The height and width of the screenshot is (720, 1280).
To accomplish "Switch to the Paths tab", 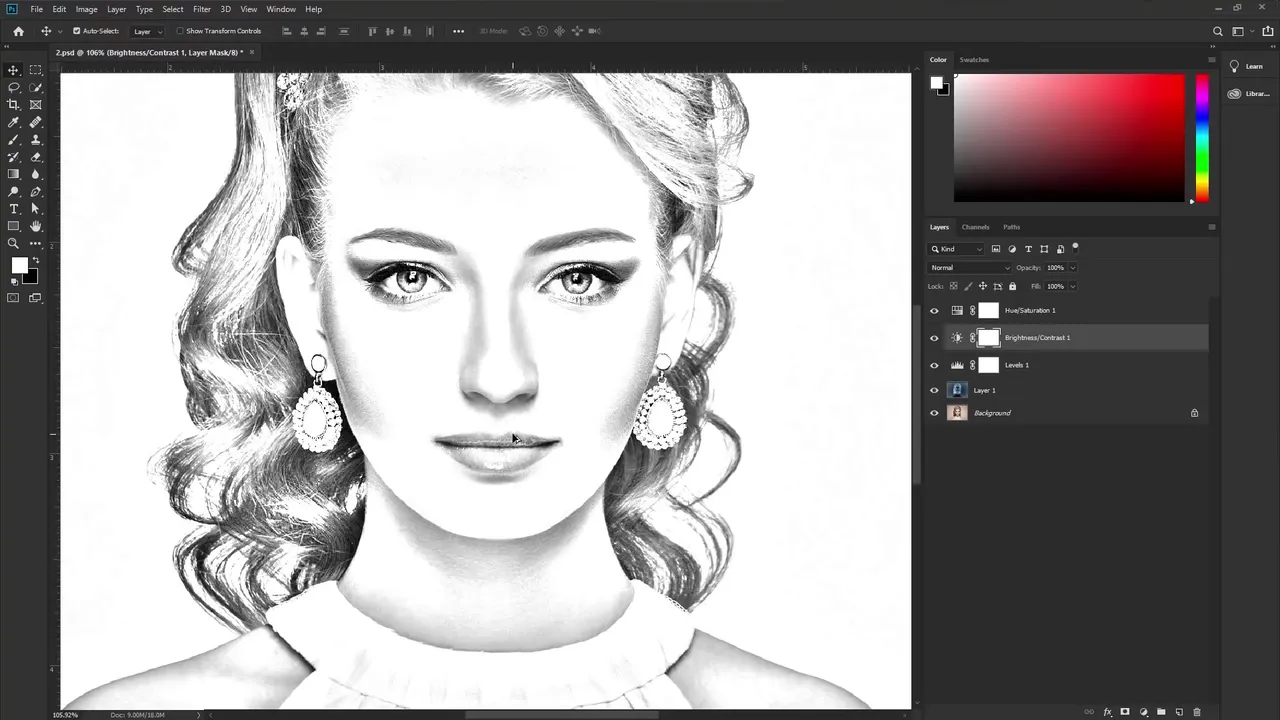I will tap(1012, 227).
